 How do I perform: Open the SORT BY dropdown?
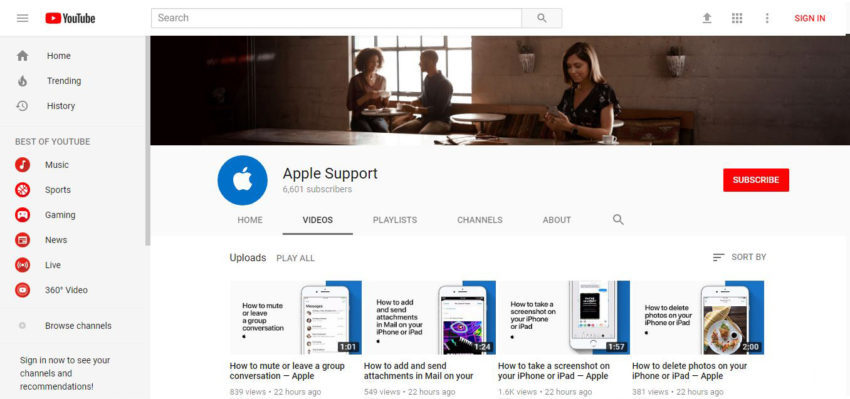[739, 257]
